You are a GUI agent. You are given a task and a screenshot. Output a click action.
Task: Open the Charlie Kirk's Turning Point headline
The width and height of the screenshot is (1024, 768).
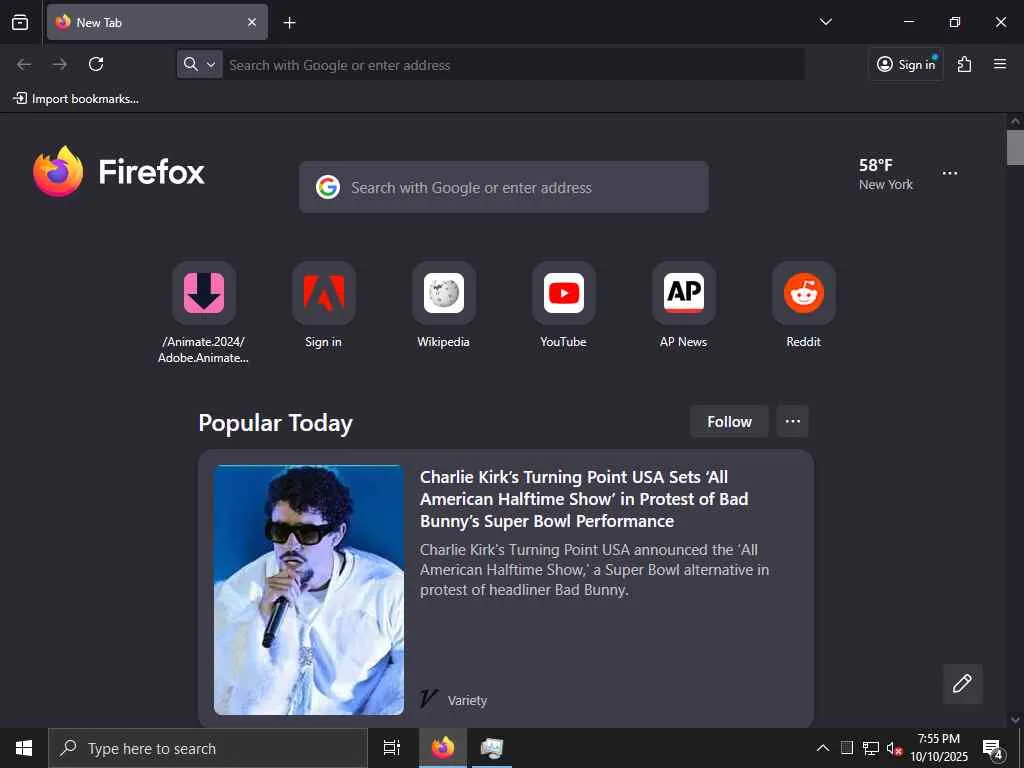tap(583, 499)
